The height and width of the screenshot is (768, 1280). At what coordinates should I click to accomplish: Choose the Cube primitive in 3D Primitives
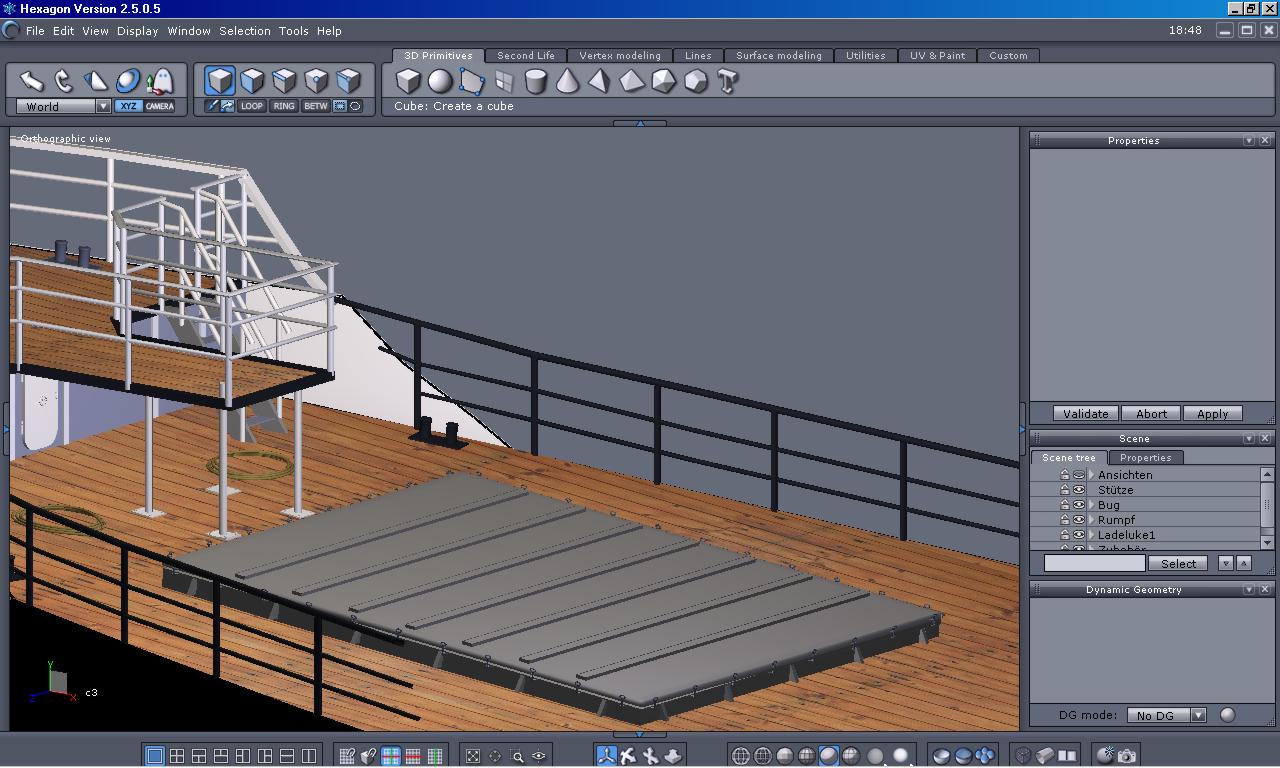(408, 81)
